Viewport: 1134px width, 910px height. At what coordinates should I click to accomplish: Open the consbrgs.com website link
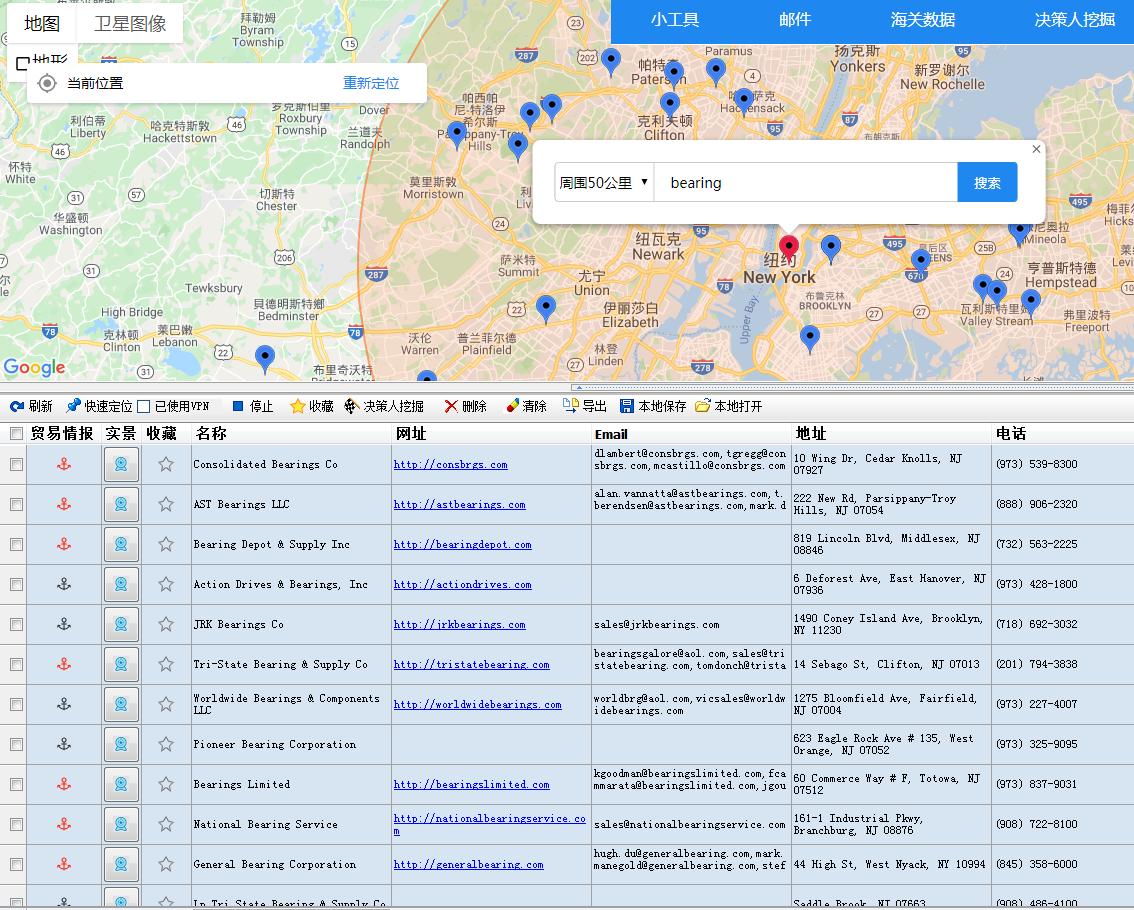(x=451, y=464)
